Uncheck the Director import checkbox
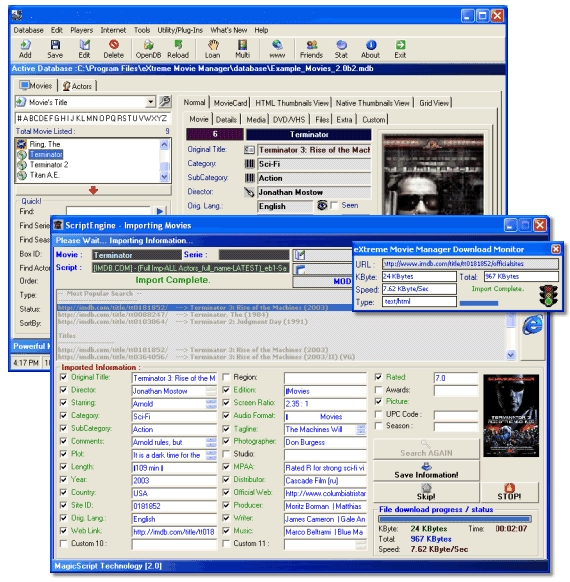Viewport: 570px width, 582px height. click(63, 390)
